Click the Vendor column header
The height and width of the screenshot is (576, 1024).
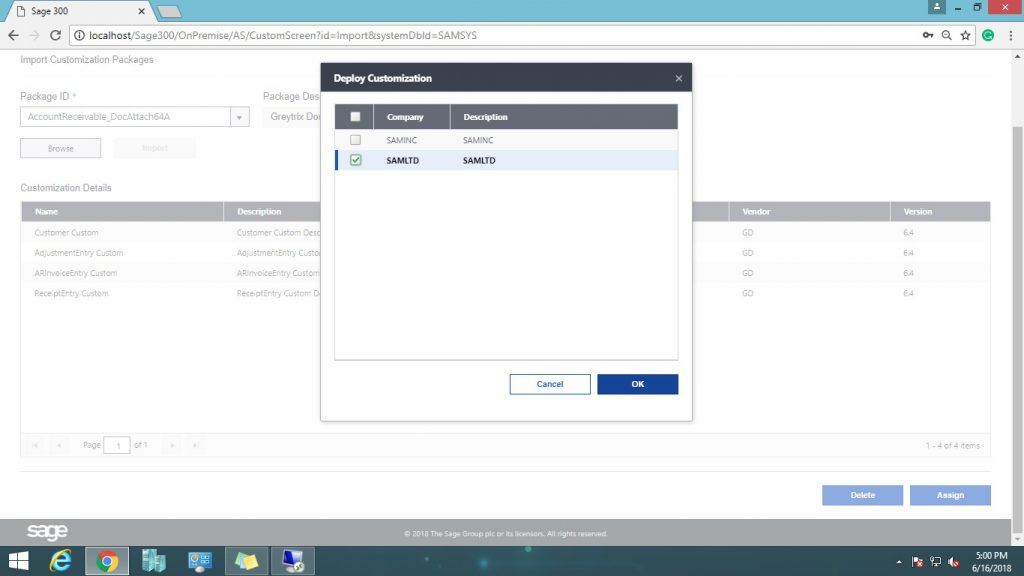point(809,212)
